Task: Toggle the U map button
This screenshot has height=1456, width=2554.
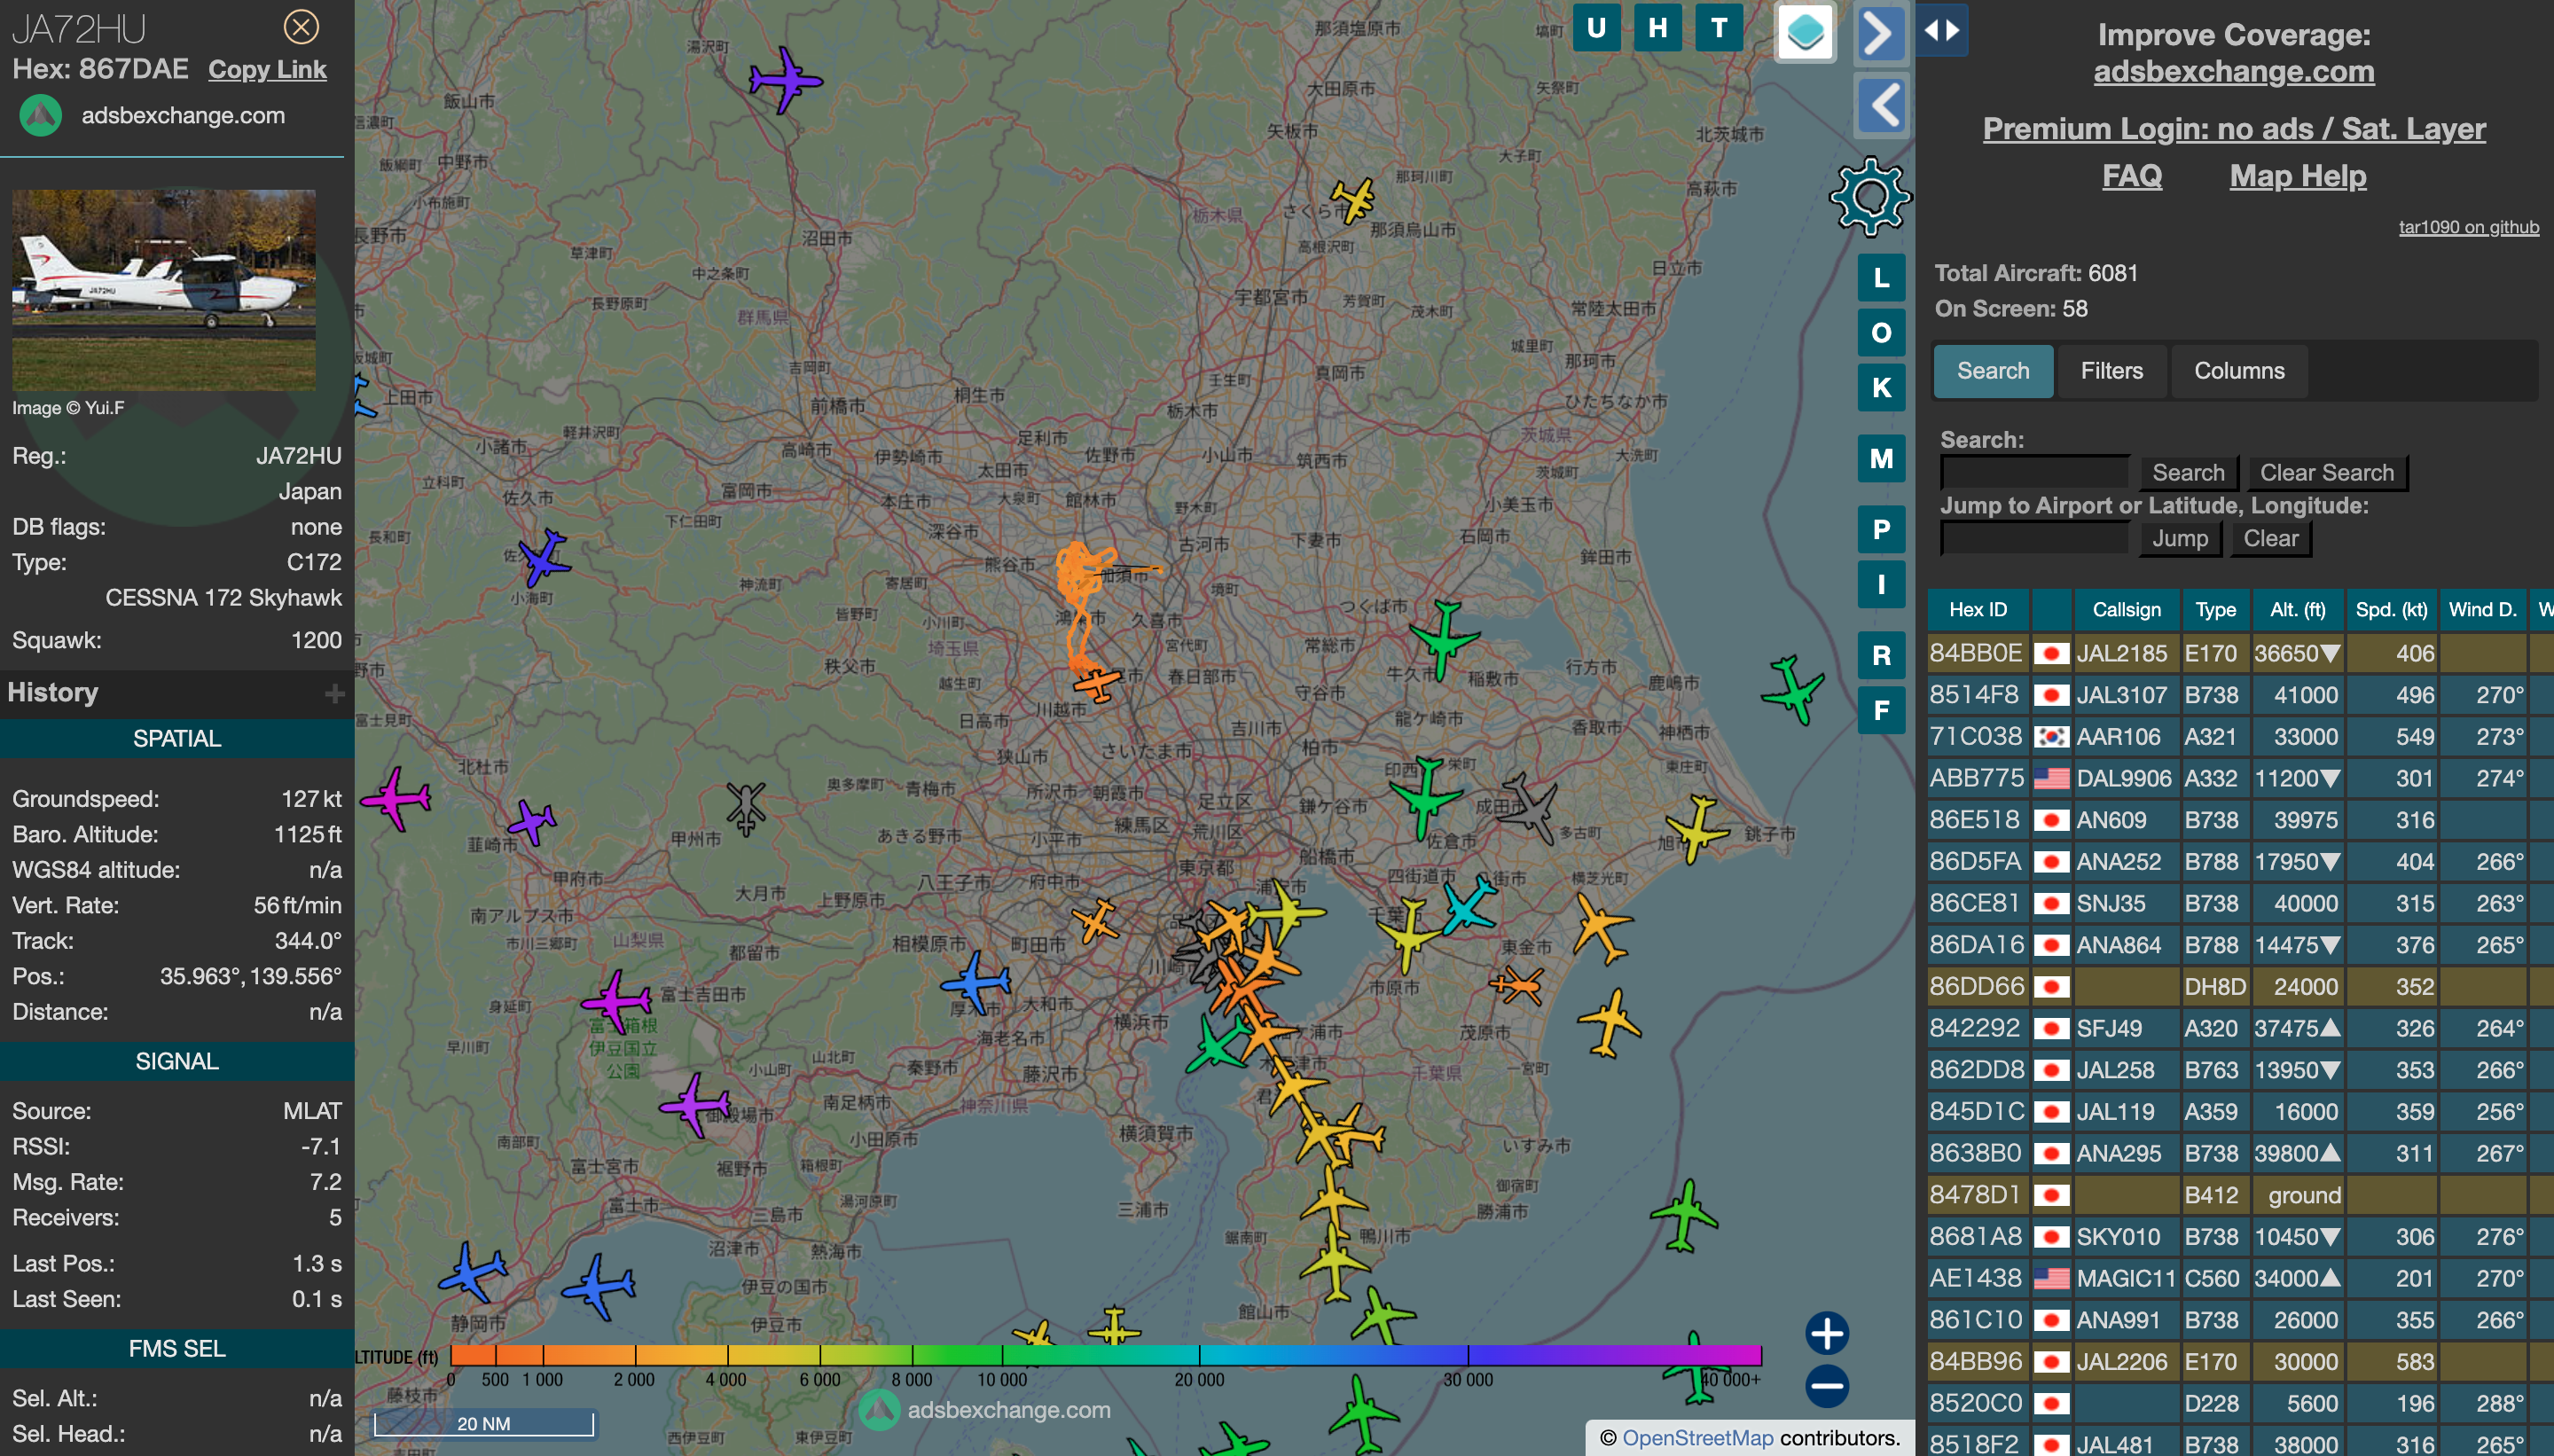Action: point(1596,28)
